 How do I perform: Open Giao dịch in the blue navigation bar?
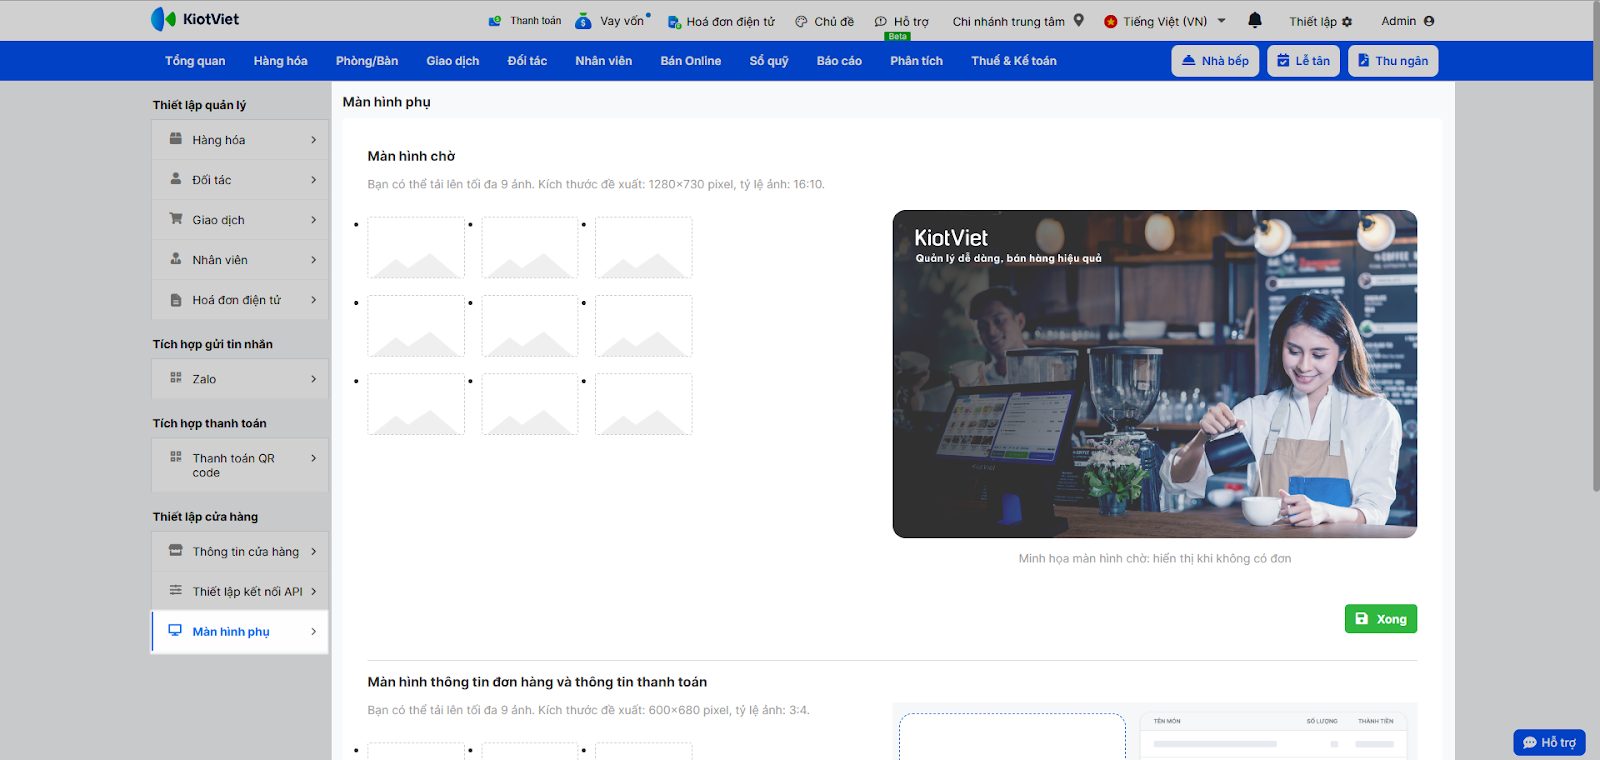[453, 61]
